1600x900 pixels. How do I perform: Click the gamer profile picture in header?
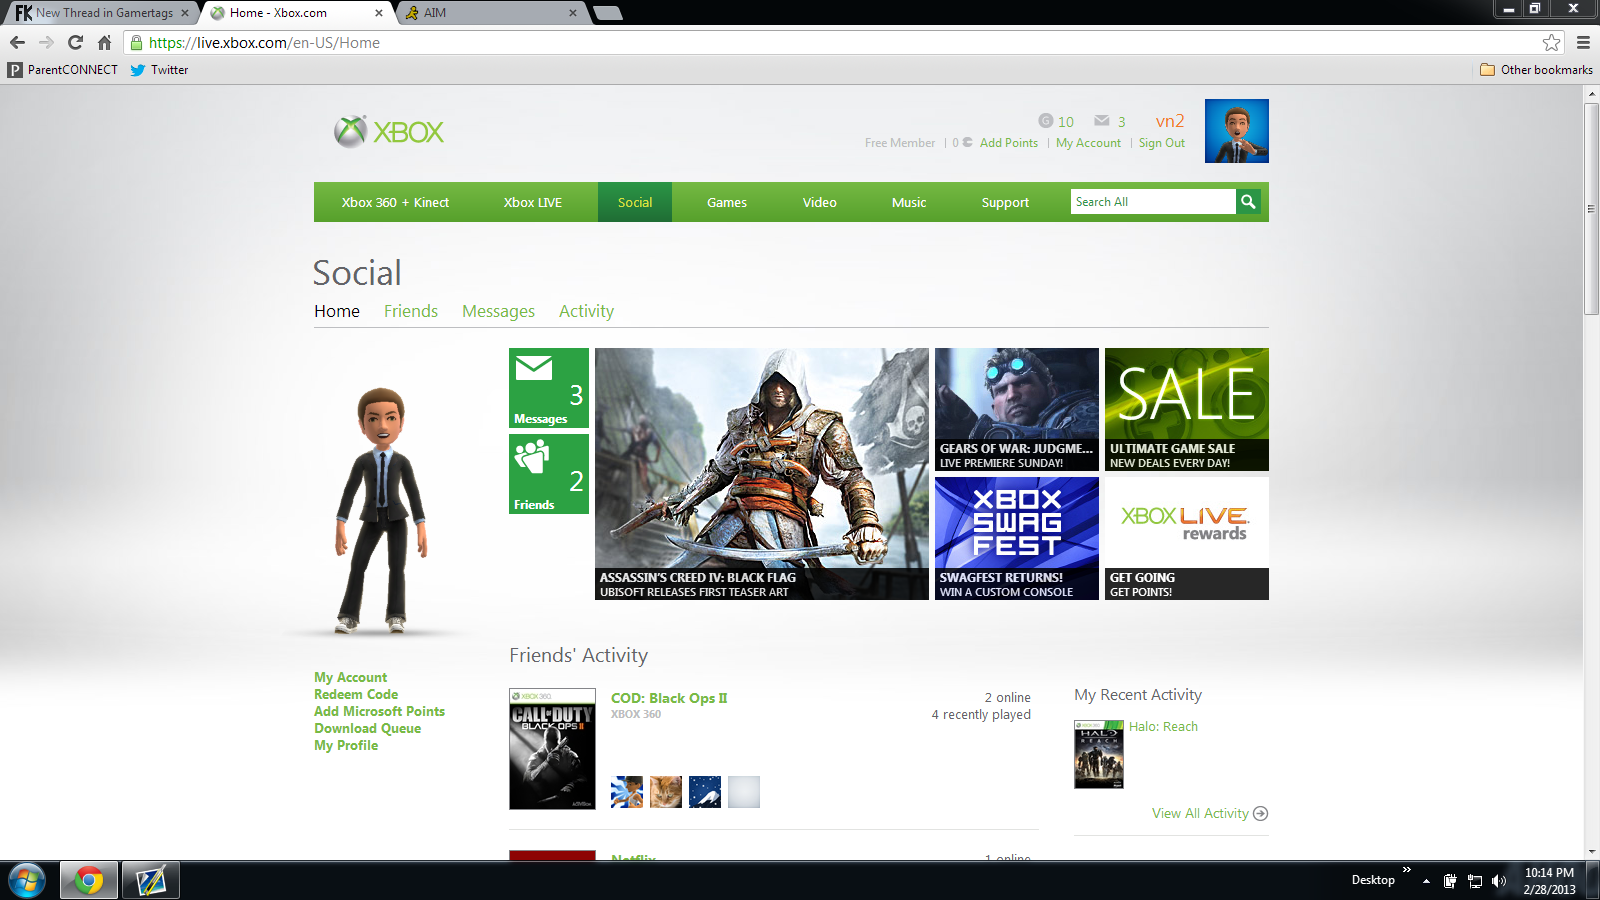point(1237,131)
